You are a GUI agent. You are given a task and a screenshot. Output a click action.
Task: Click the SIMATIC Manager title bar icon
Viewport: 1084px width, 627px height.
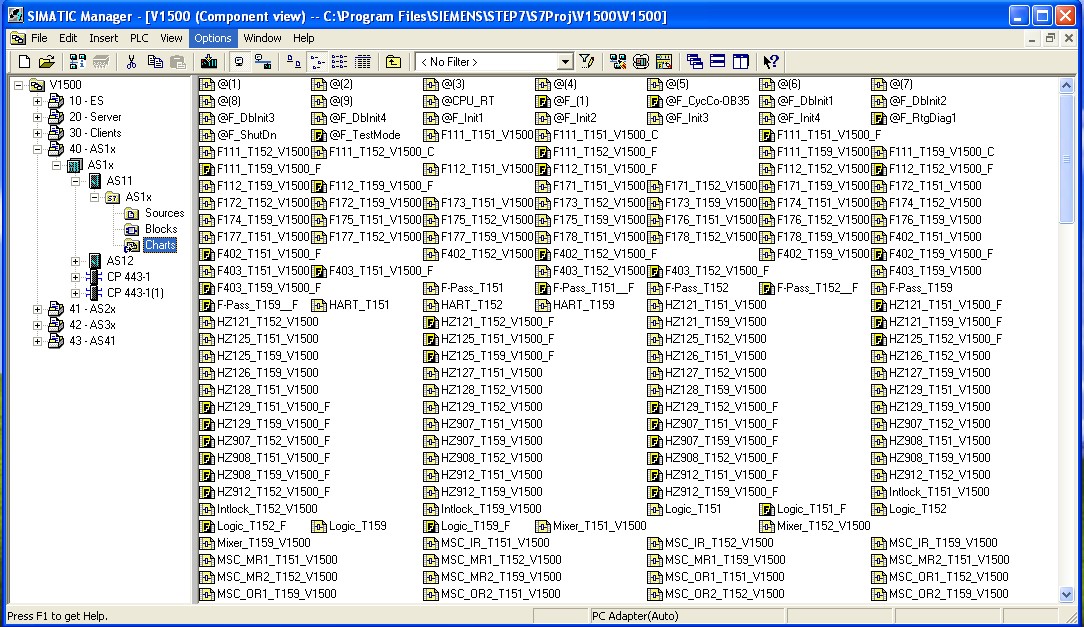(x=15, y=15)
